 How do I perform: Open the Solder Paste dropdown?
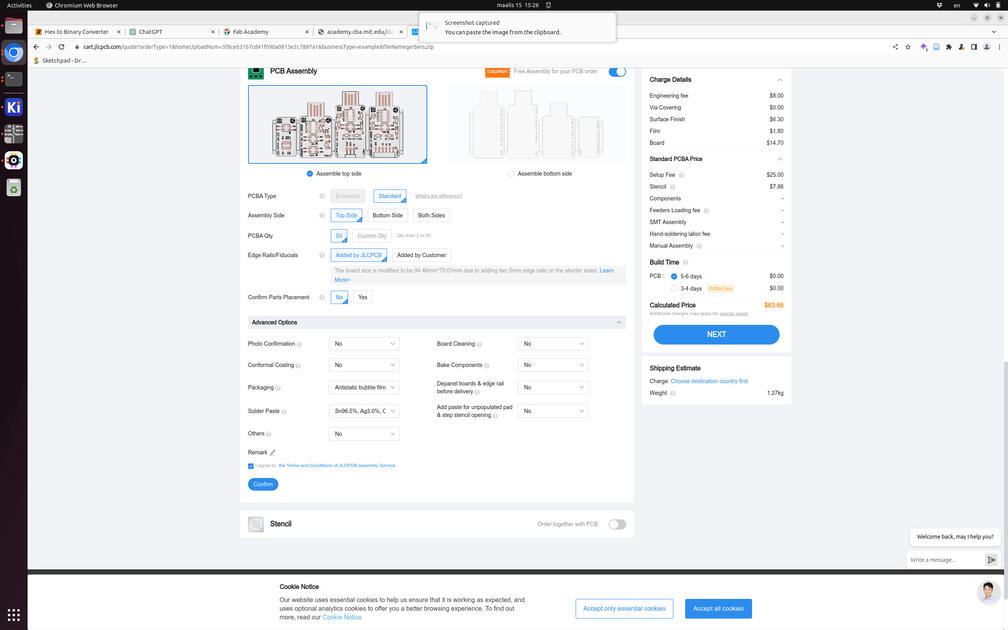[x=364, y=411]
